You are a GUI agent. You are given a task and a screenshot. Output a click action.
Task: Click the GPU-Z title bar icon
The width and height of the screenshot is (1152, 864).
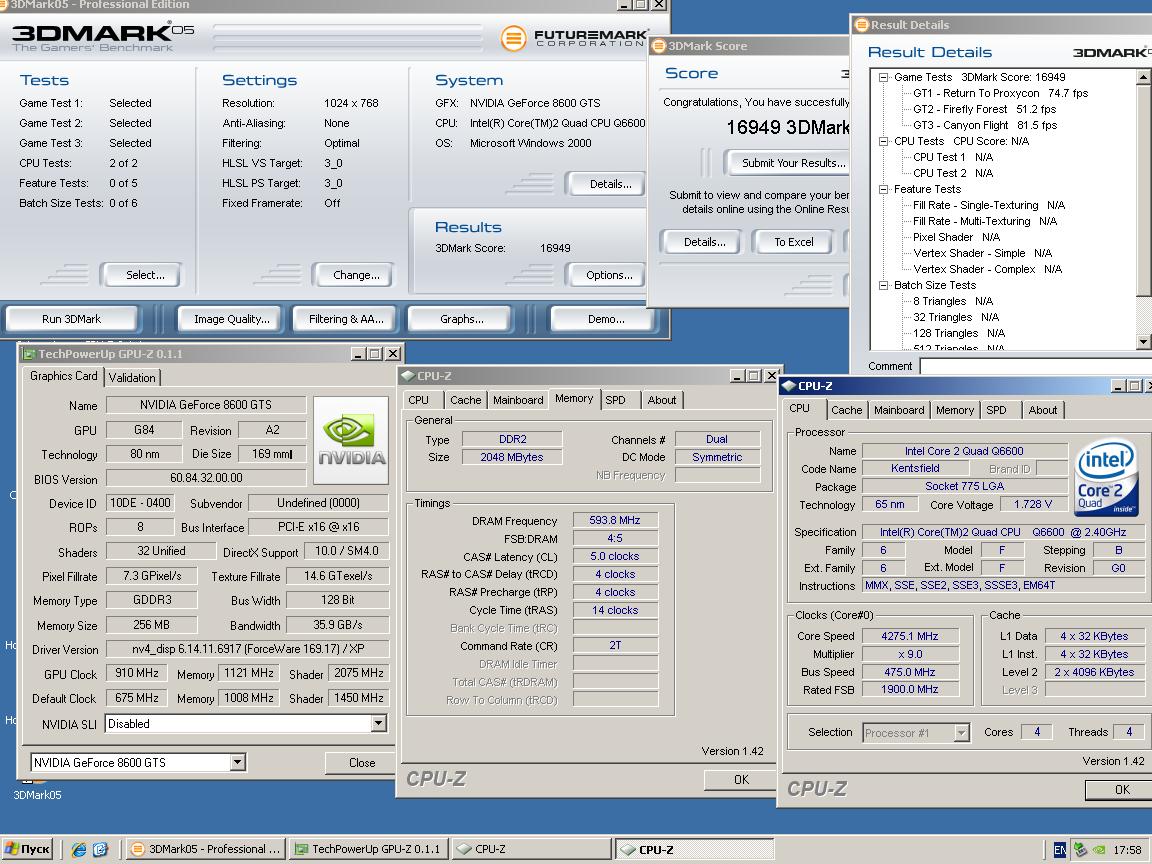pyautogui.click(x=29, y=354)
